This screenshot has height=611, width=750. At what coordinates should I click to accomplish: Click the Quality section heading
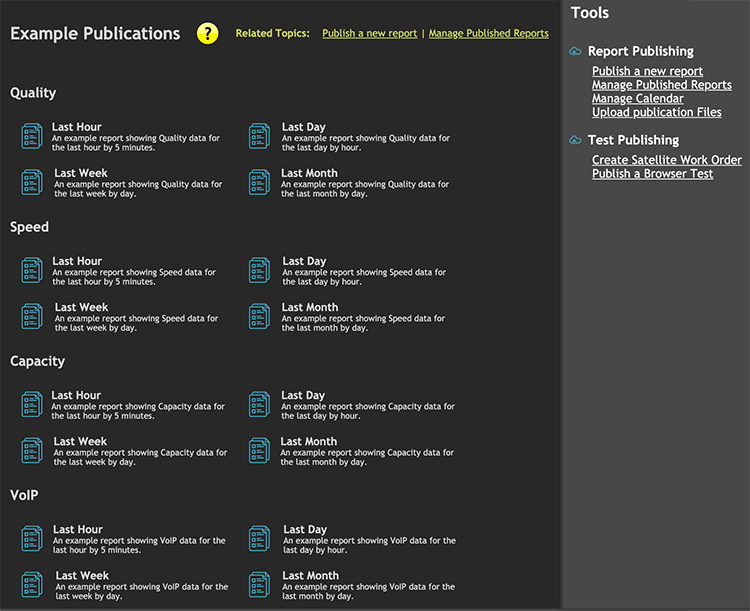(x=33, y=93)
